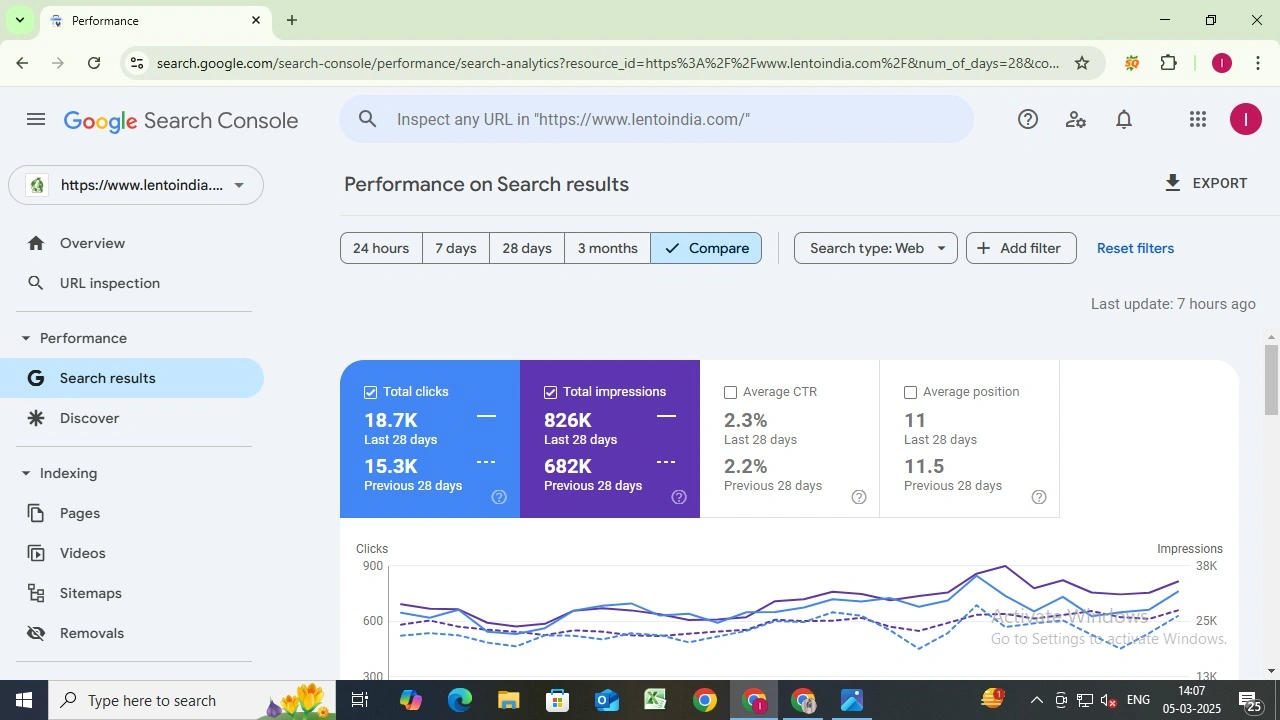1280x720 pixels.
Task: Open Removals under Indexing
Action: point(132,633)
